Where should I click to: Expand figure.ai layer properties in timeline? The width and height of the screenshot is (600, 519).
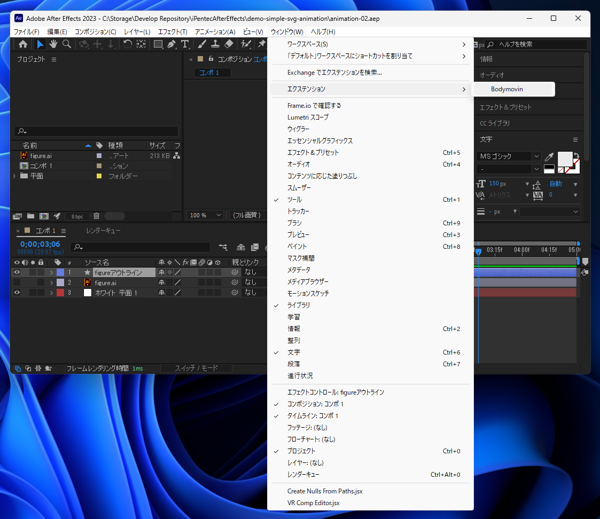52,283
